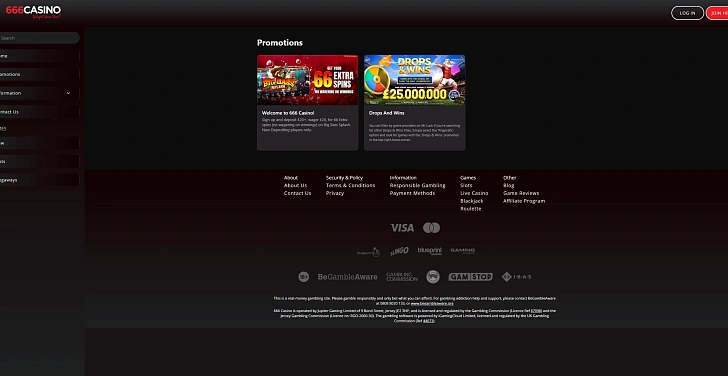Open the 66 Extra Spins promotion banner

pos(307,80)
